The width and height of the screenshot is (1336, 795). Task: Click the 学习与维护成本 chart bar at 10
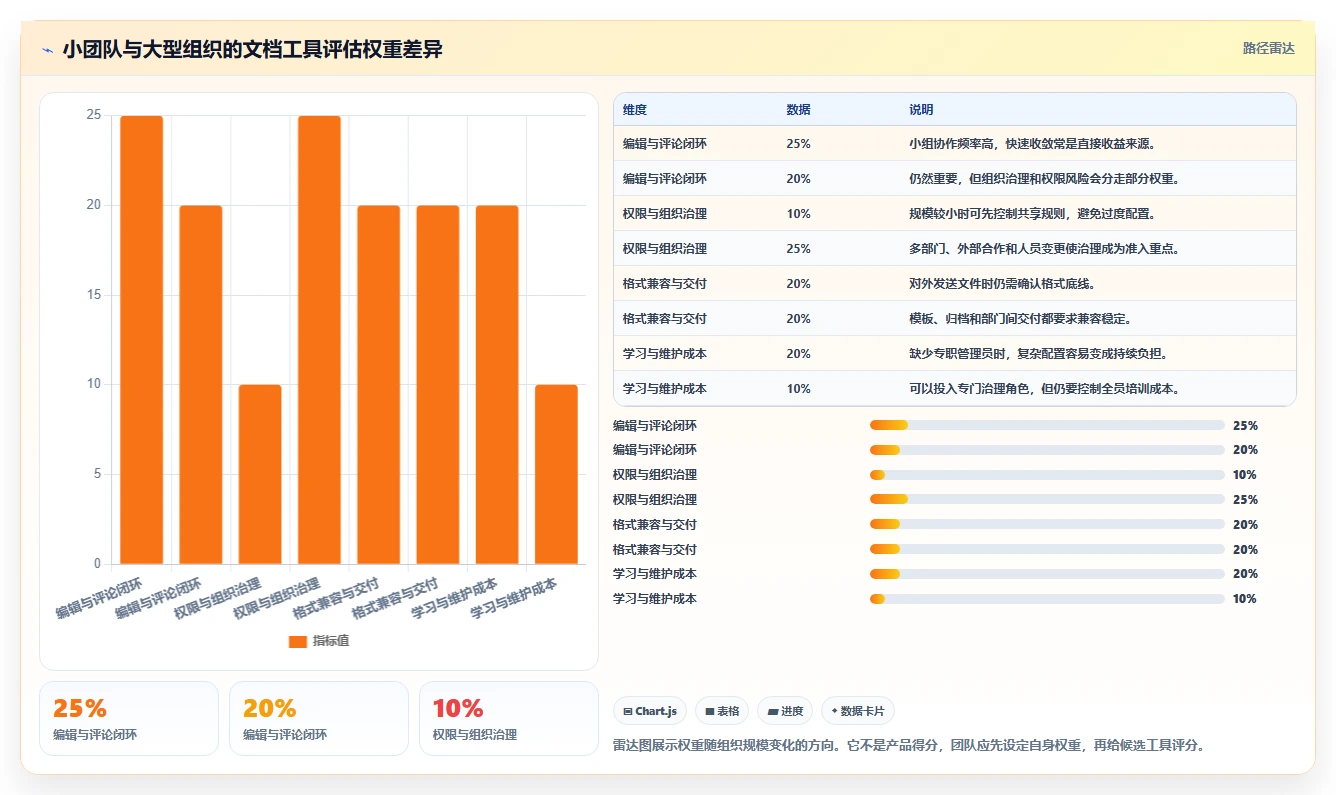pyautogui.click(x=556, y=474)
